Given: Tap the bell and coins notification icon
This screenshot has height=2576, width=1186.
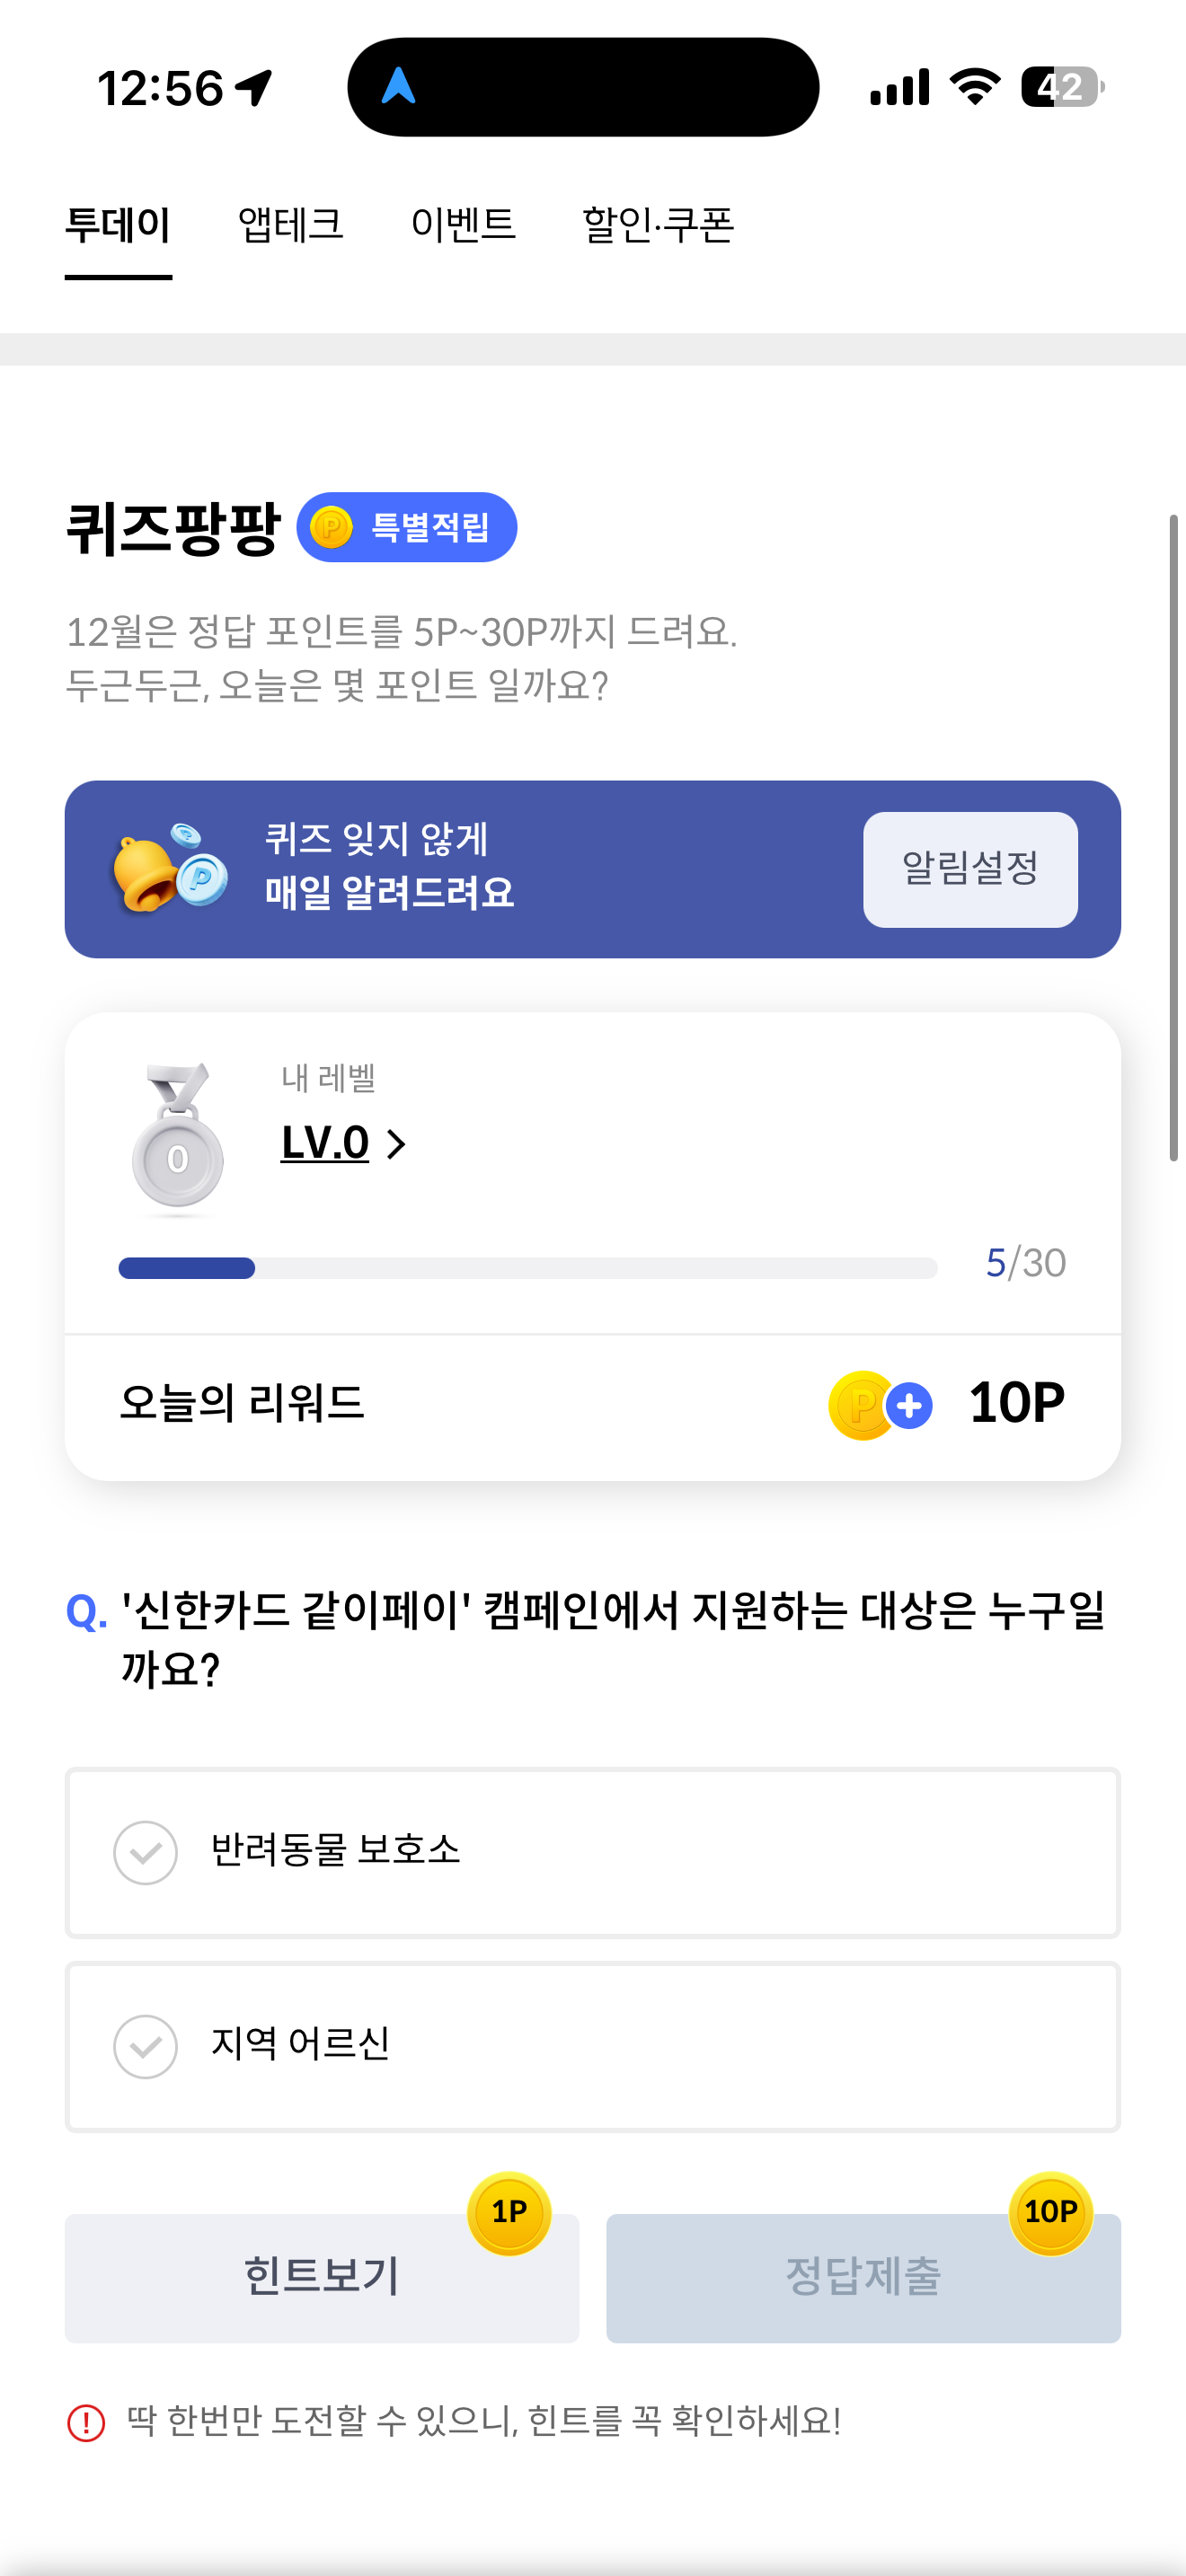Looking at the screenshot, I should [x=171, y=868].
